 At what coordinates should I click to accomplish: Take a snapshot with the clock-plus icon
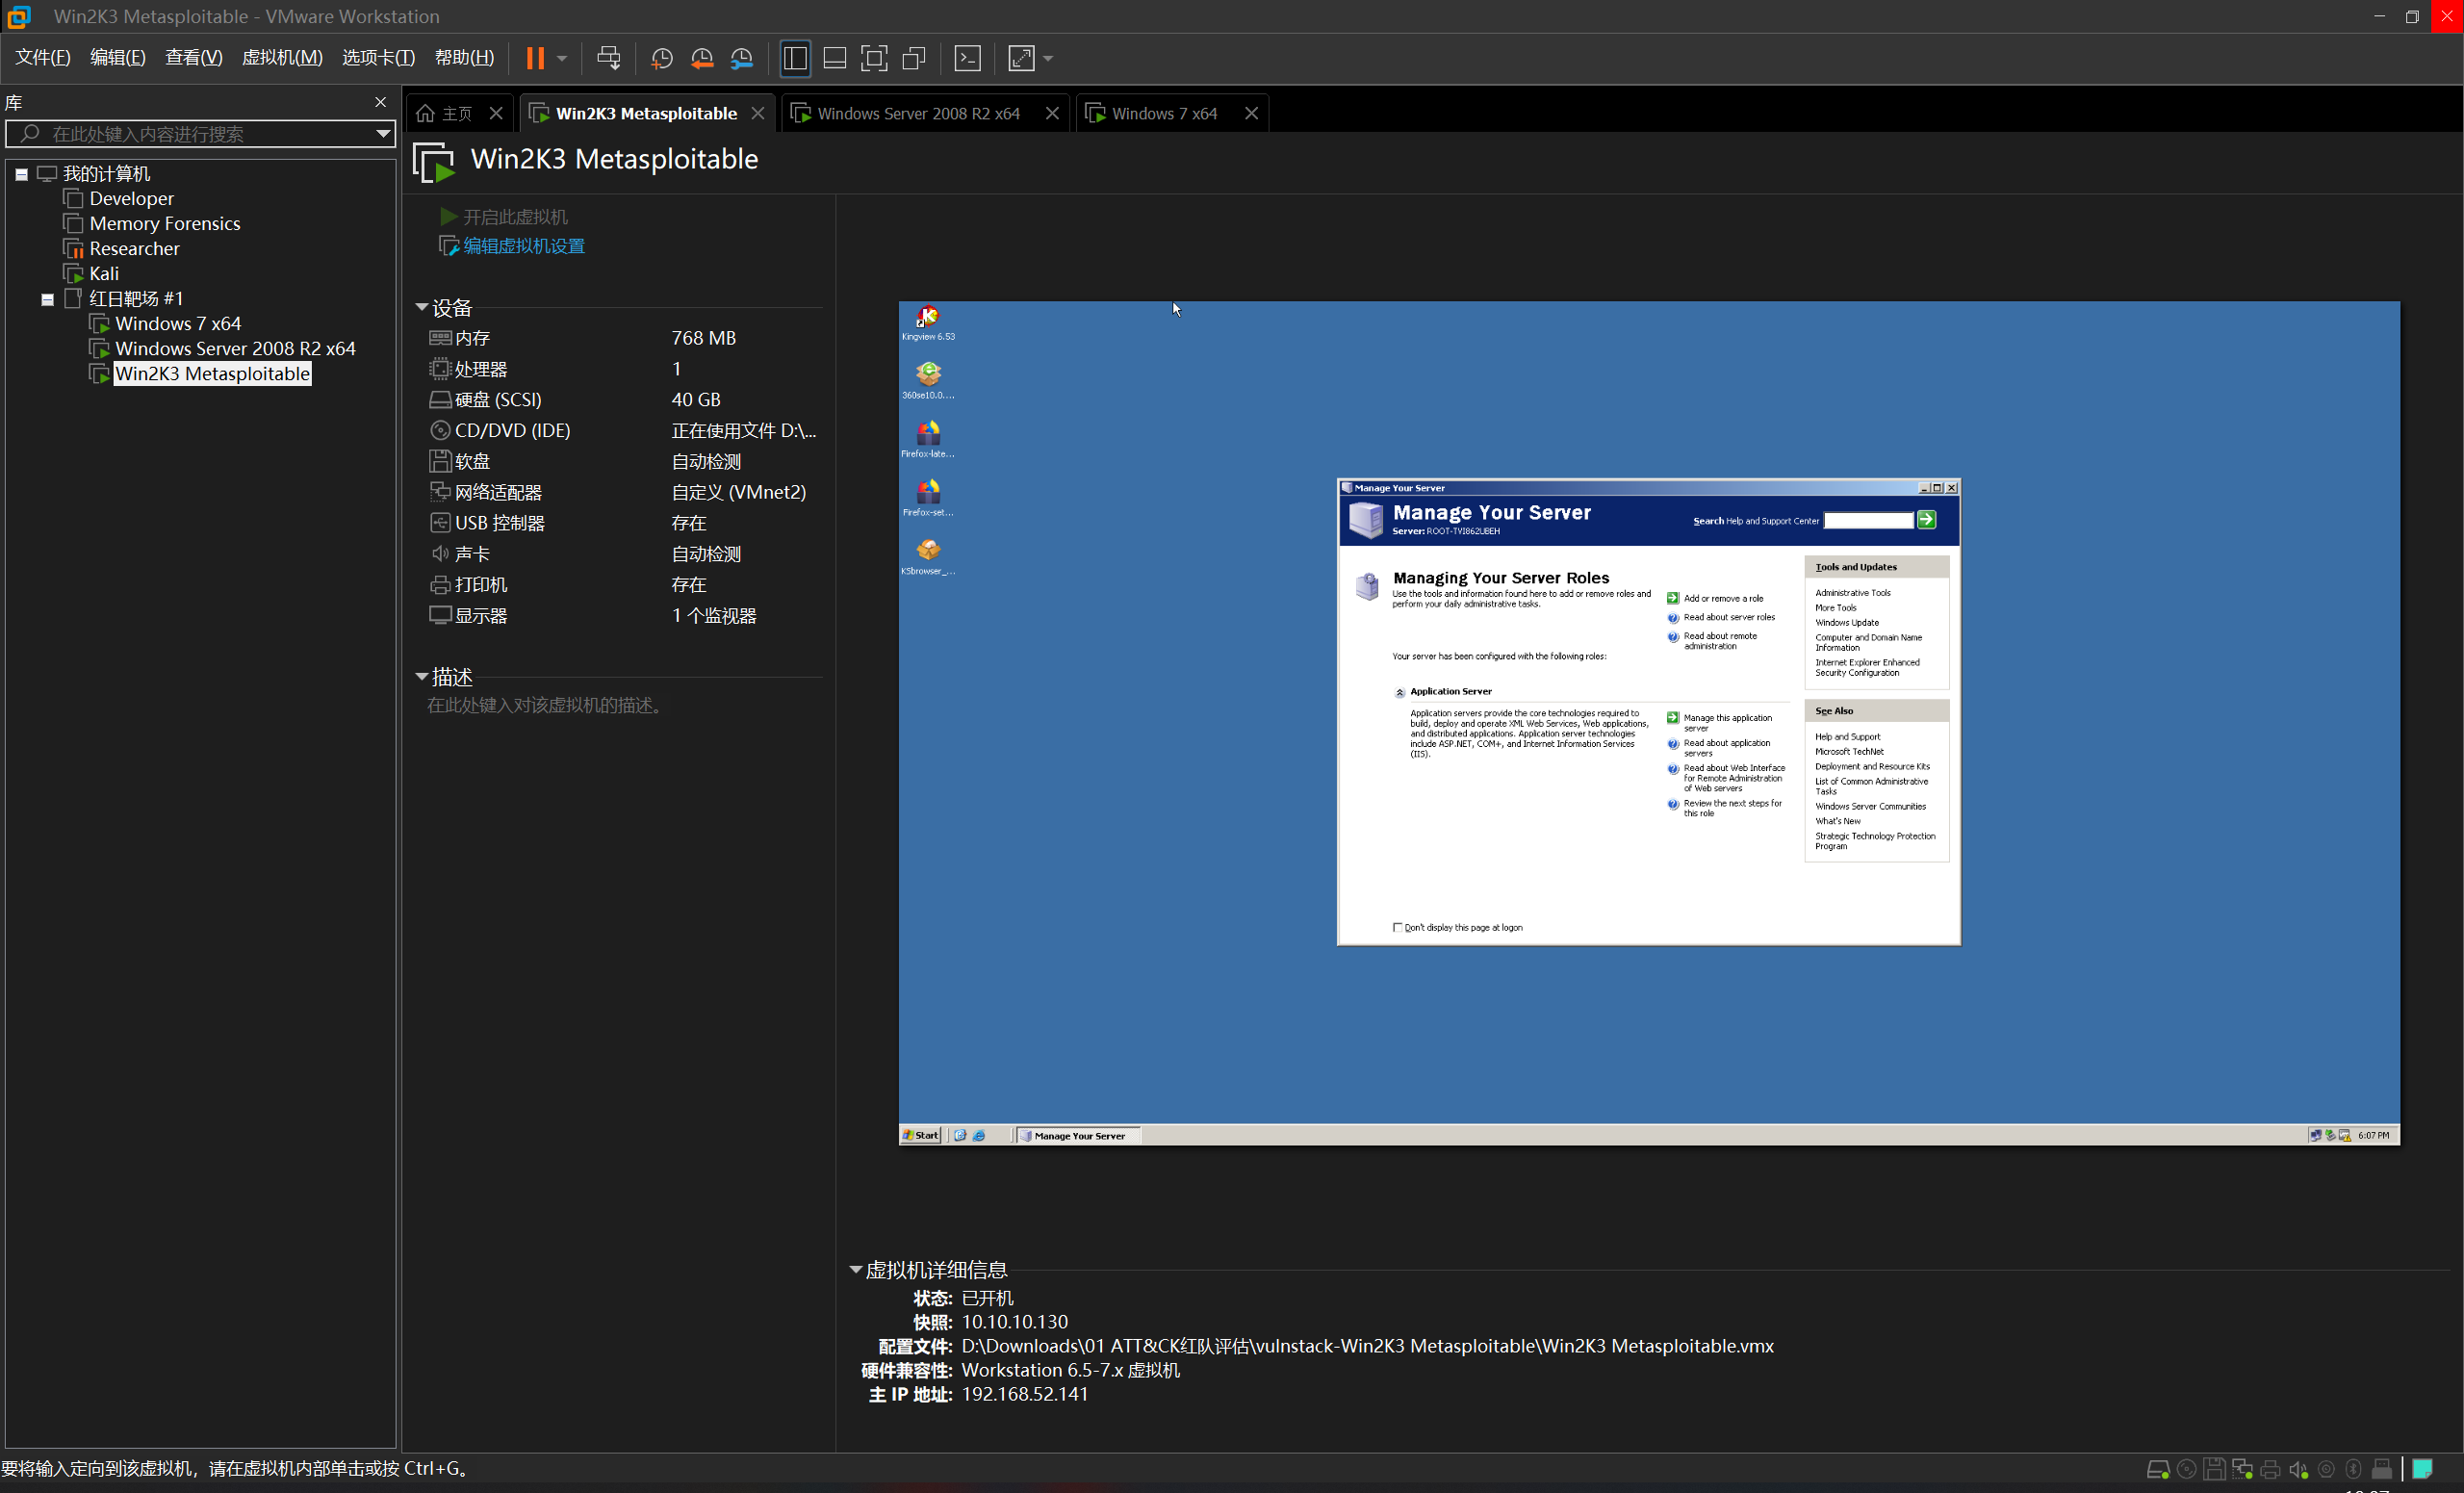pyautogui.click(x=661, y=58)
